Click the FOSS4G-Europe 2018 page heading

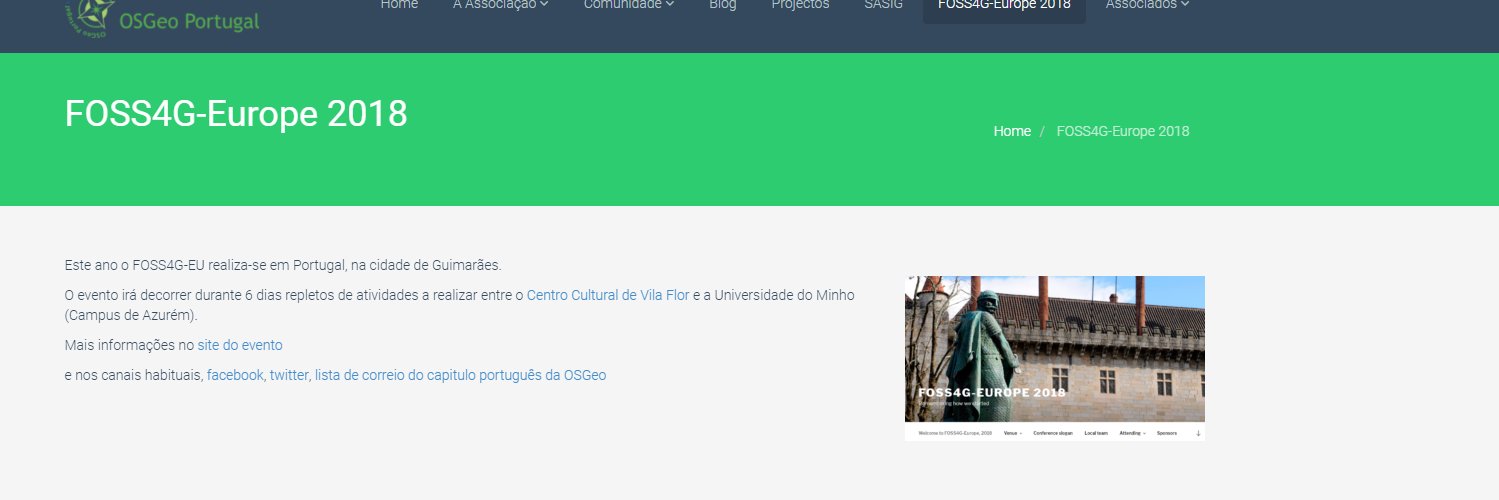click(236, 114)
